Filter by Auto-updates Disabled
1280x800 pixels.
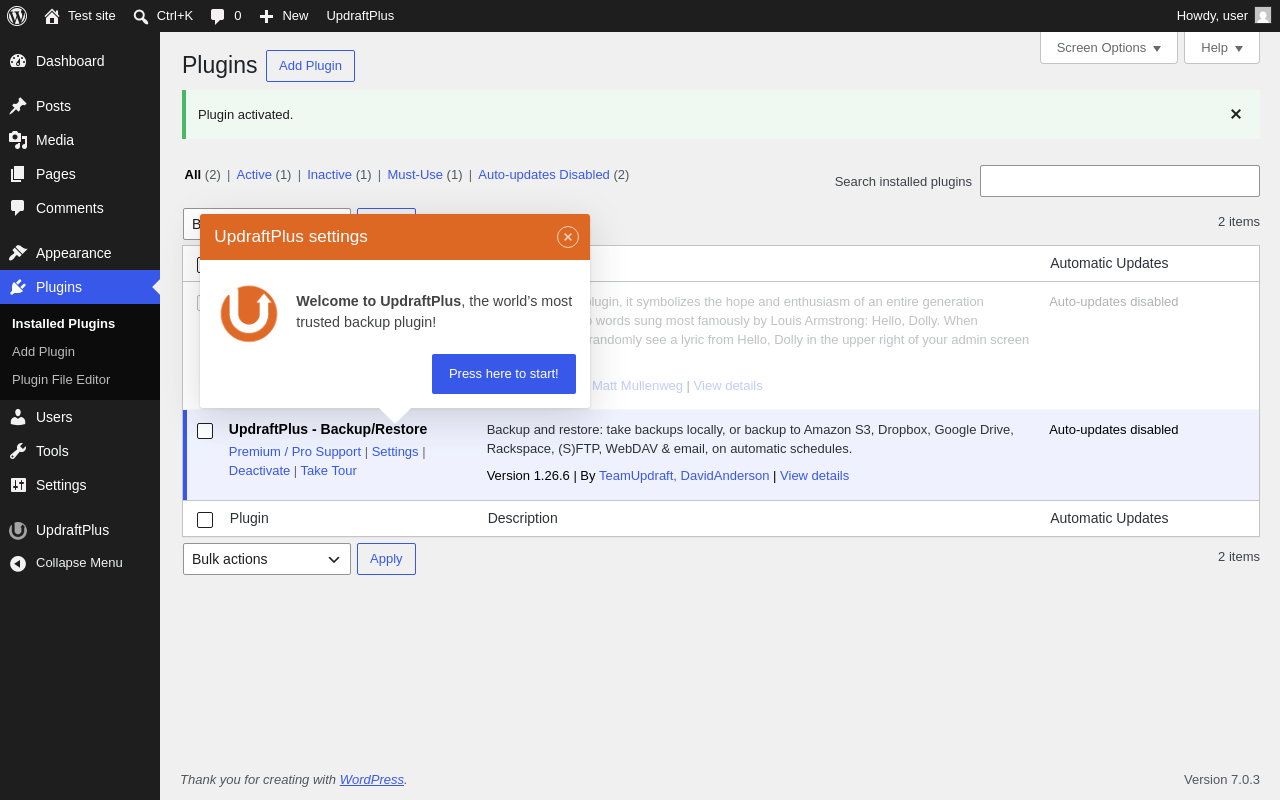point(544,174)
